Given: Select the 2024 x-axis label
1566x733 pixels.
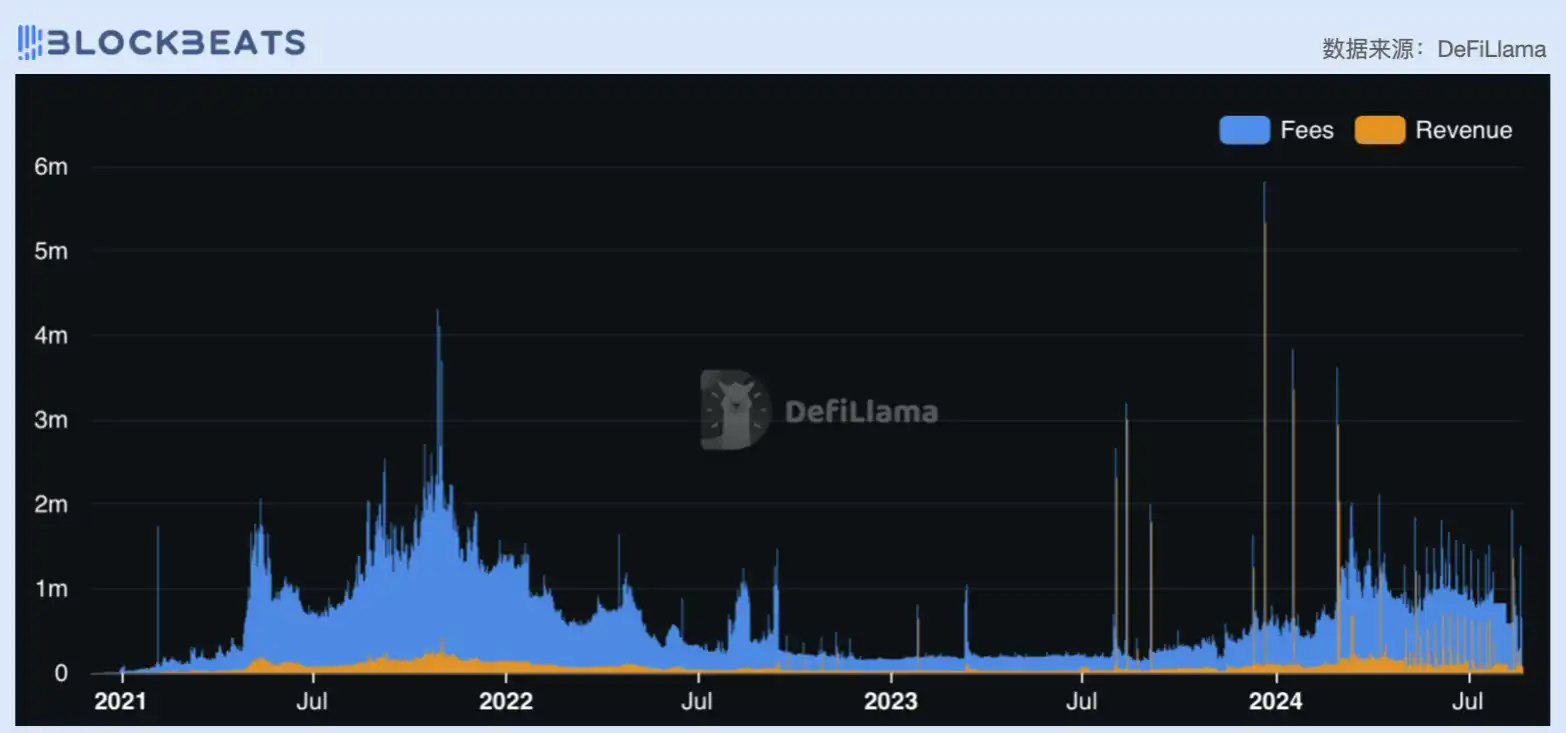Looking at the screenshot, I should 1276,701.
